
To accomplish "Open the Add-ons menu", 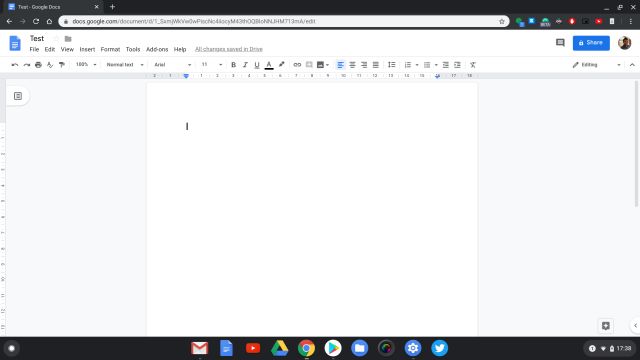I will [x=157, y=49].
